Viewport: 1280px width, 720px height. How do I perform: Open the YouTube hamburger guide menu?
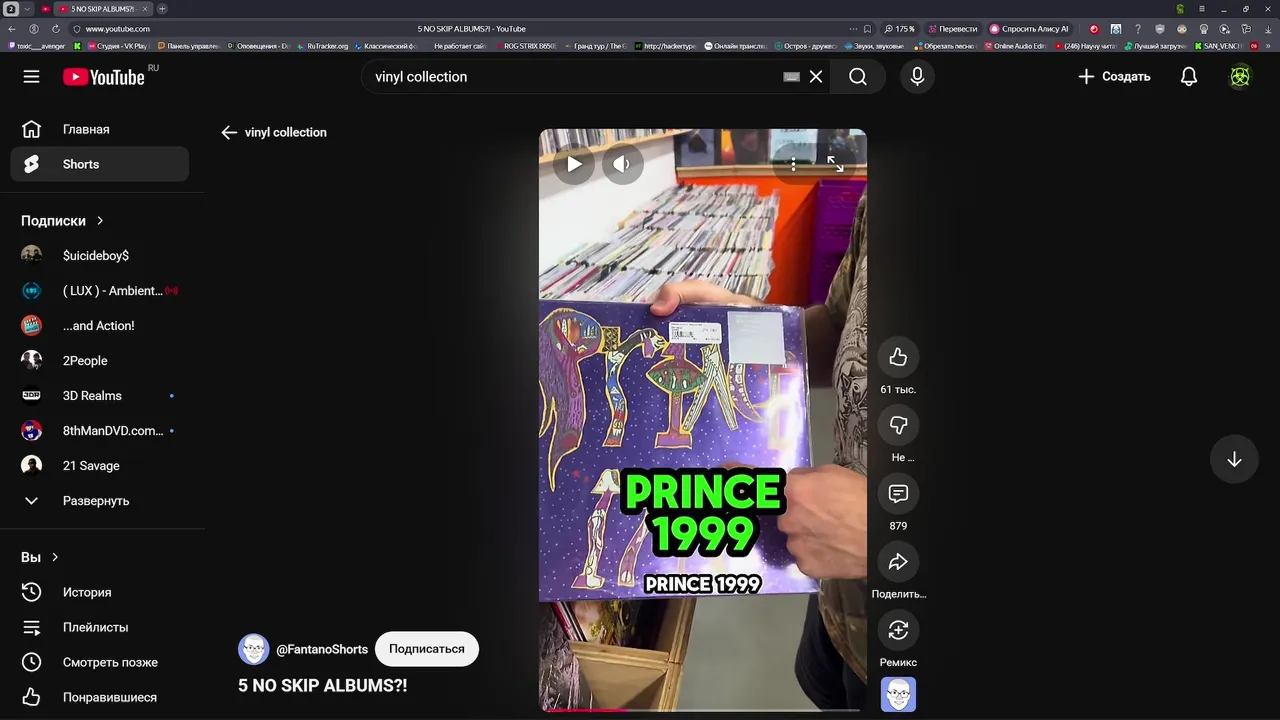pyautogui.click(x=31, y=77)
